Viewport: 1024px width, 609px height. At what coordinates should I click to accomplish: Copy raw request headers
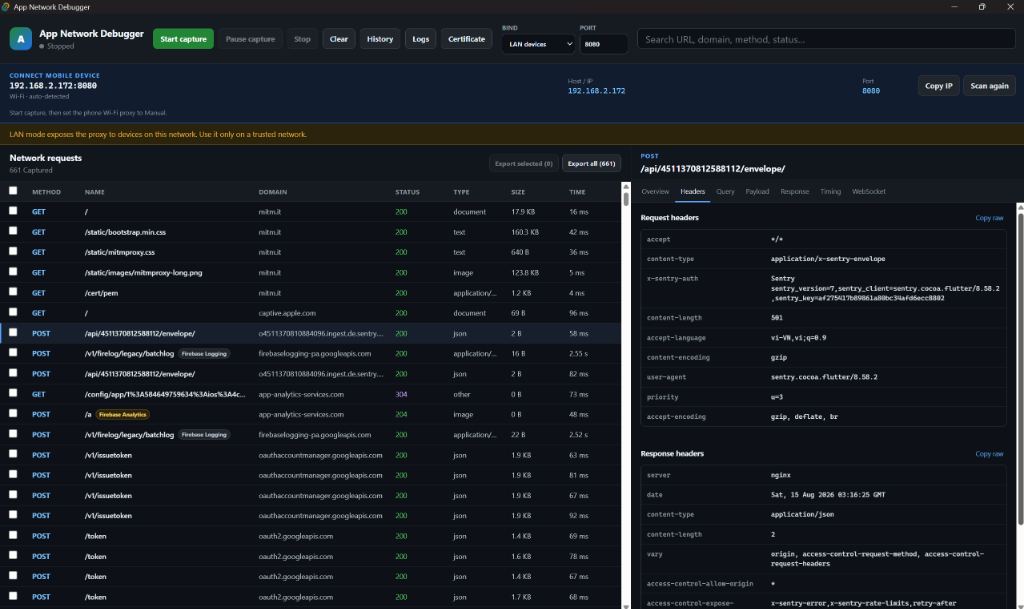point(989,218)
